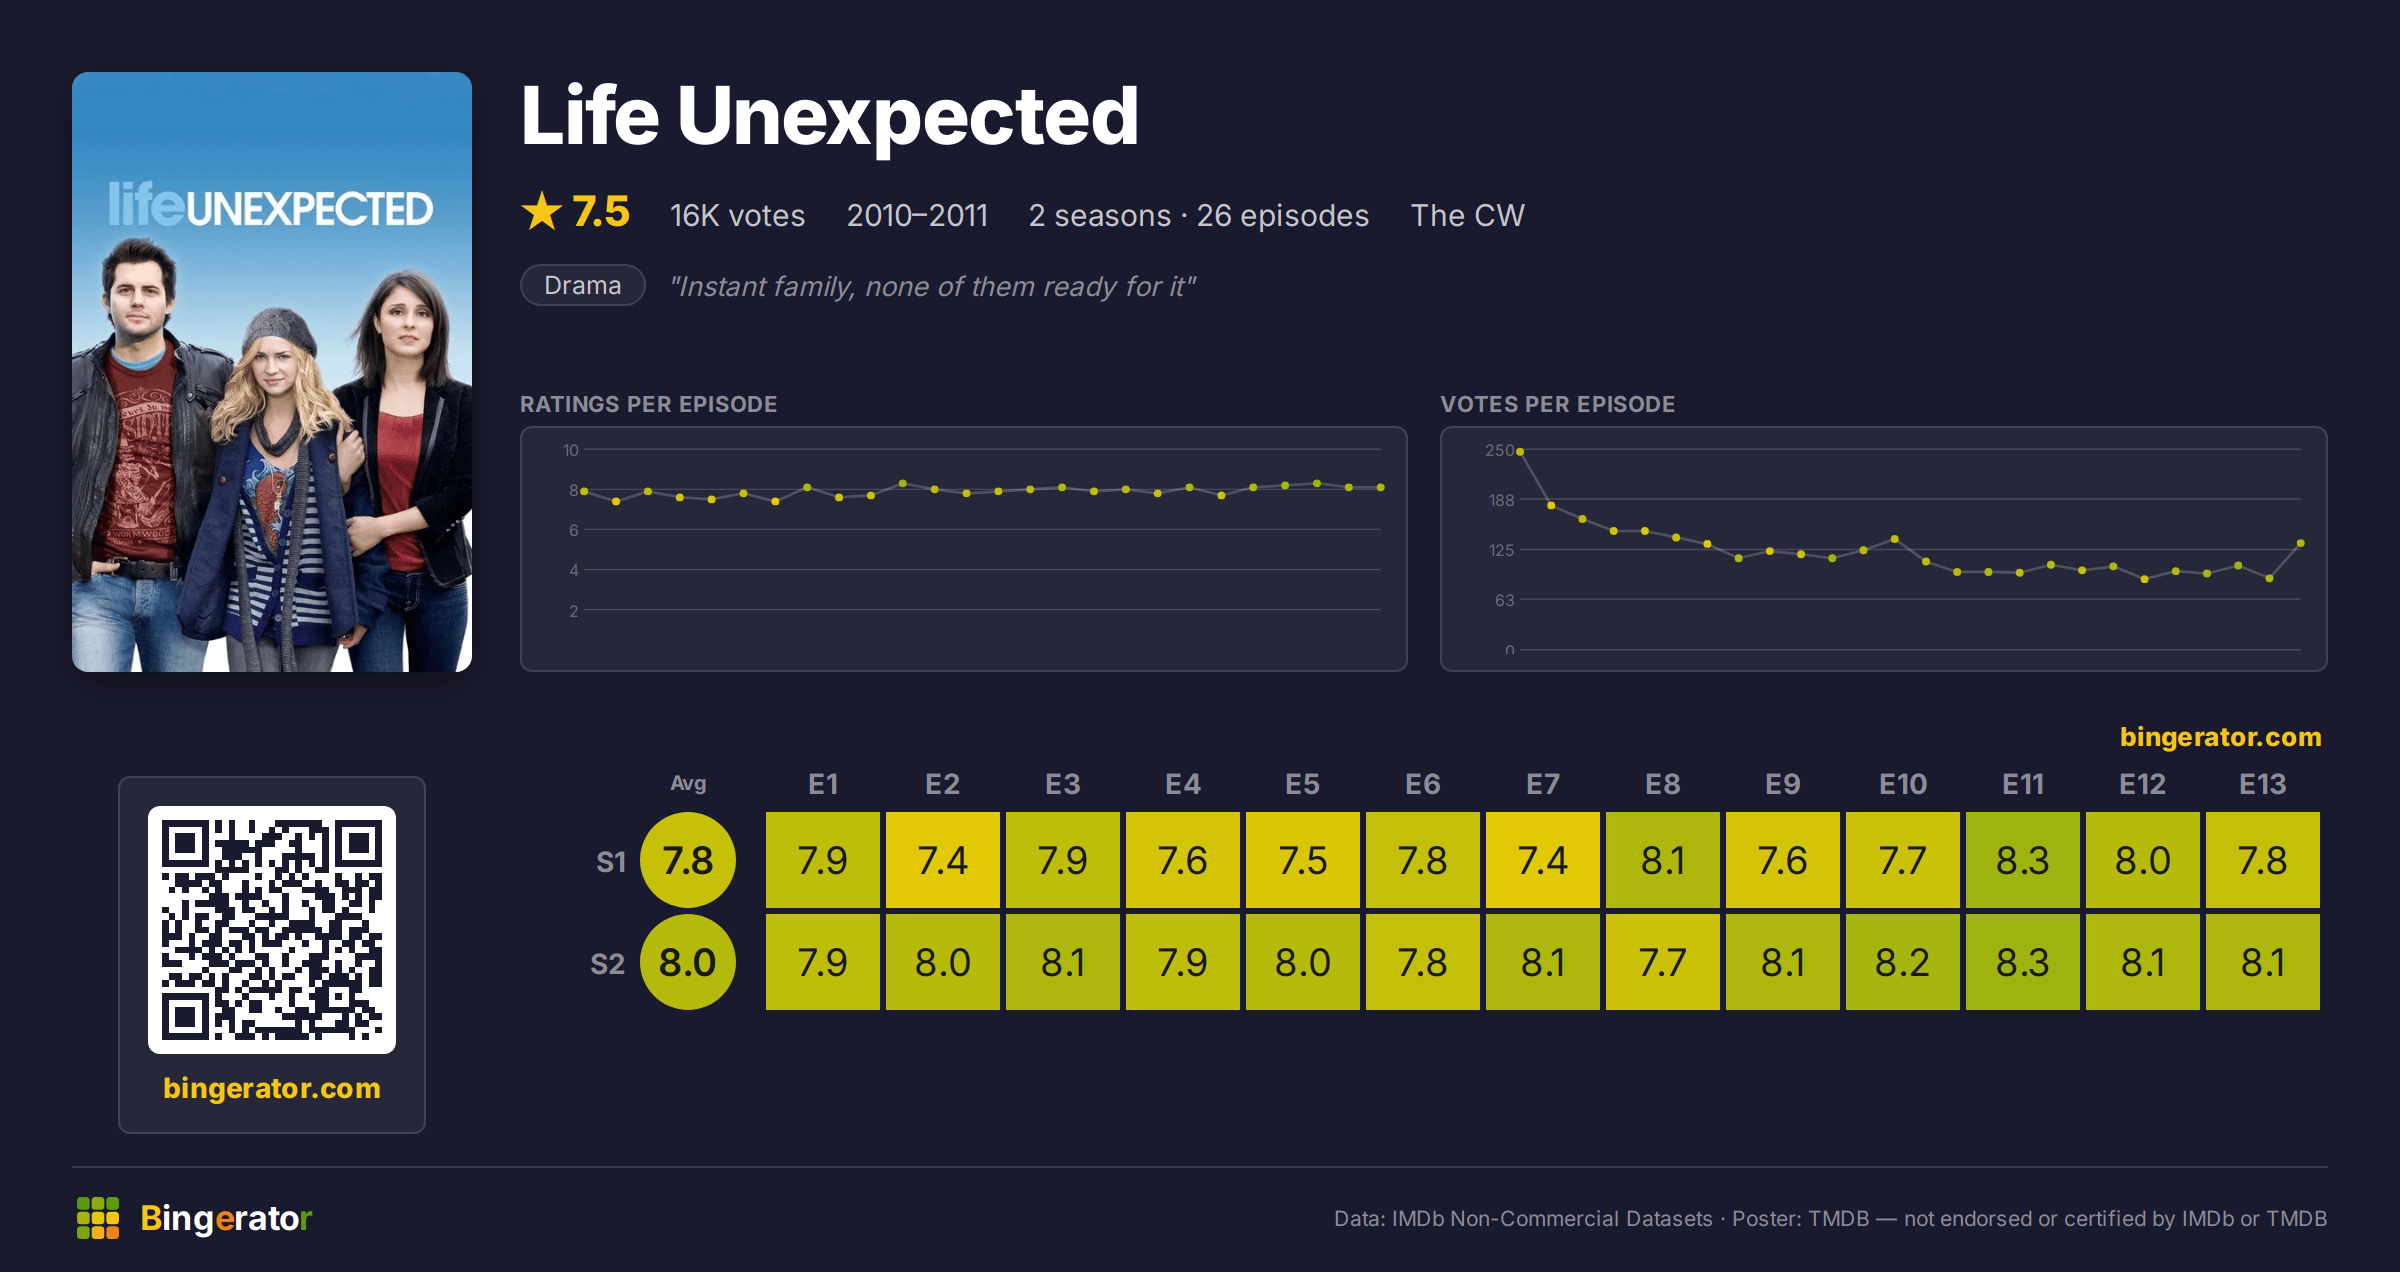
Task: Click the last point in votes chart
Action: [x=2301, y=543]
